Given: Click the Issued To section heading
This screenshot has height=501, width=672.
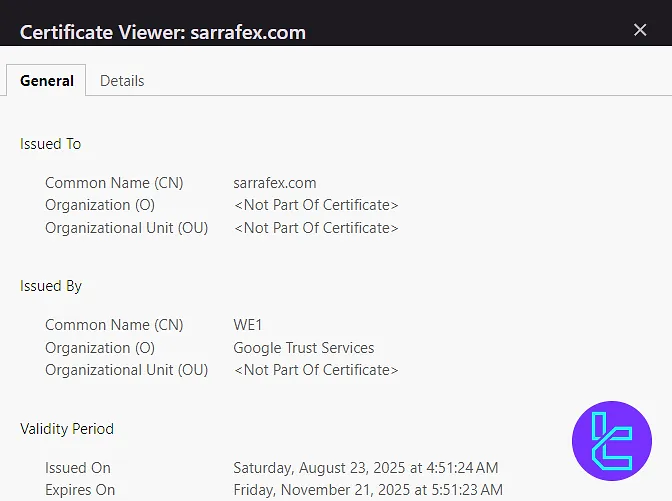Looking at the screenshot, I should click(x=51, y=144).
